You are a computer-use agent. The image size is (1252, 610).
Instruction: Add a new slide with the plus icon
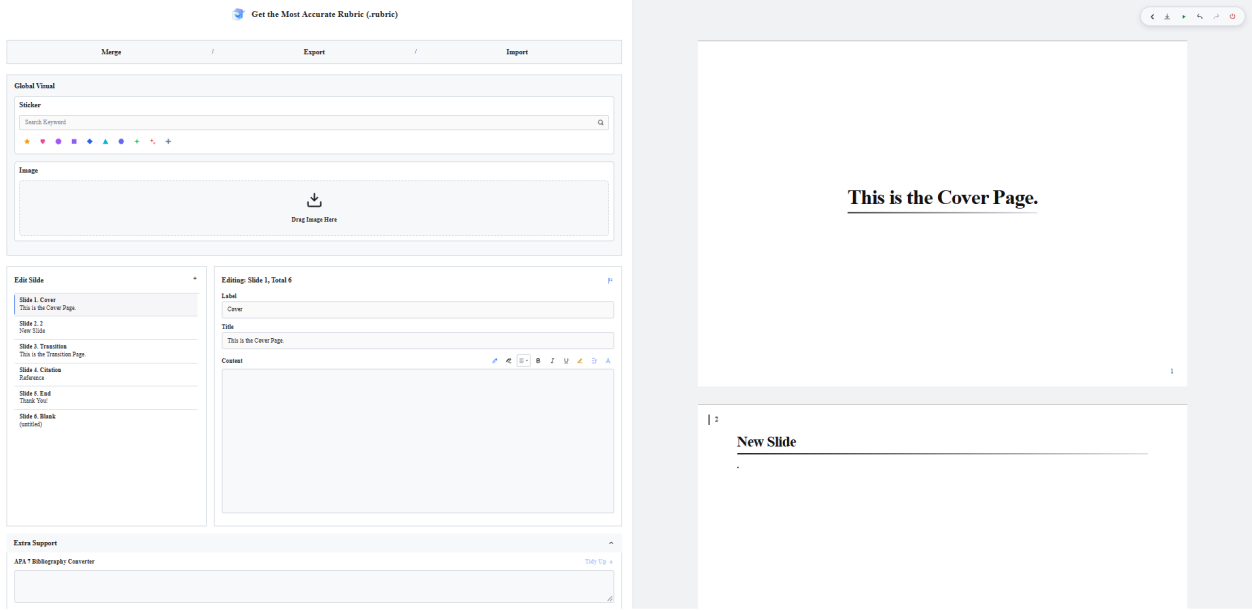(195, 279)
